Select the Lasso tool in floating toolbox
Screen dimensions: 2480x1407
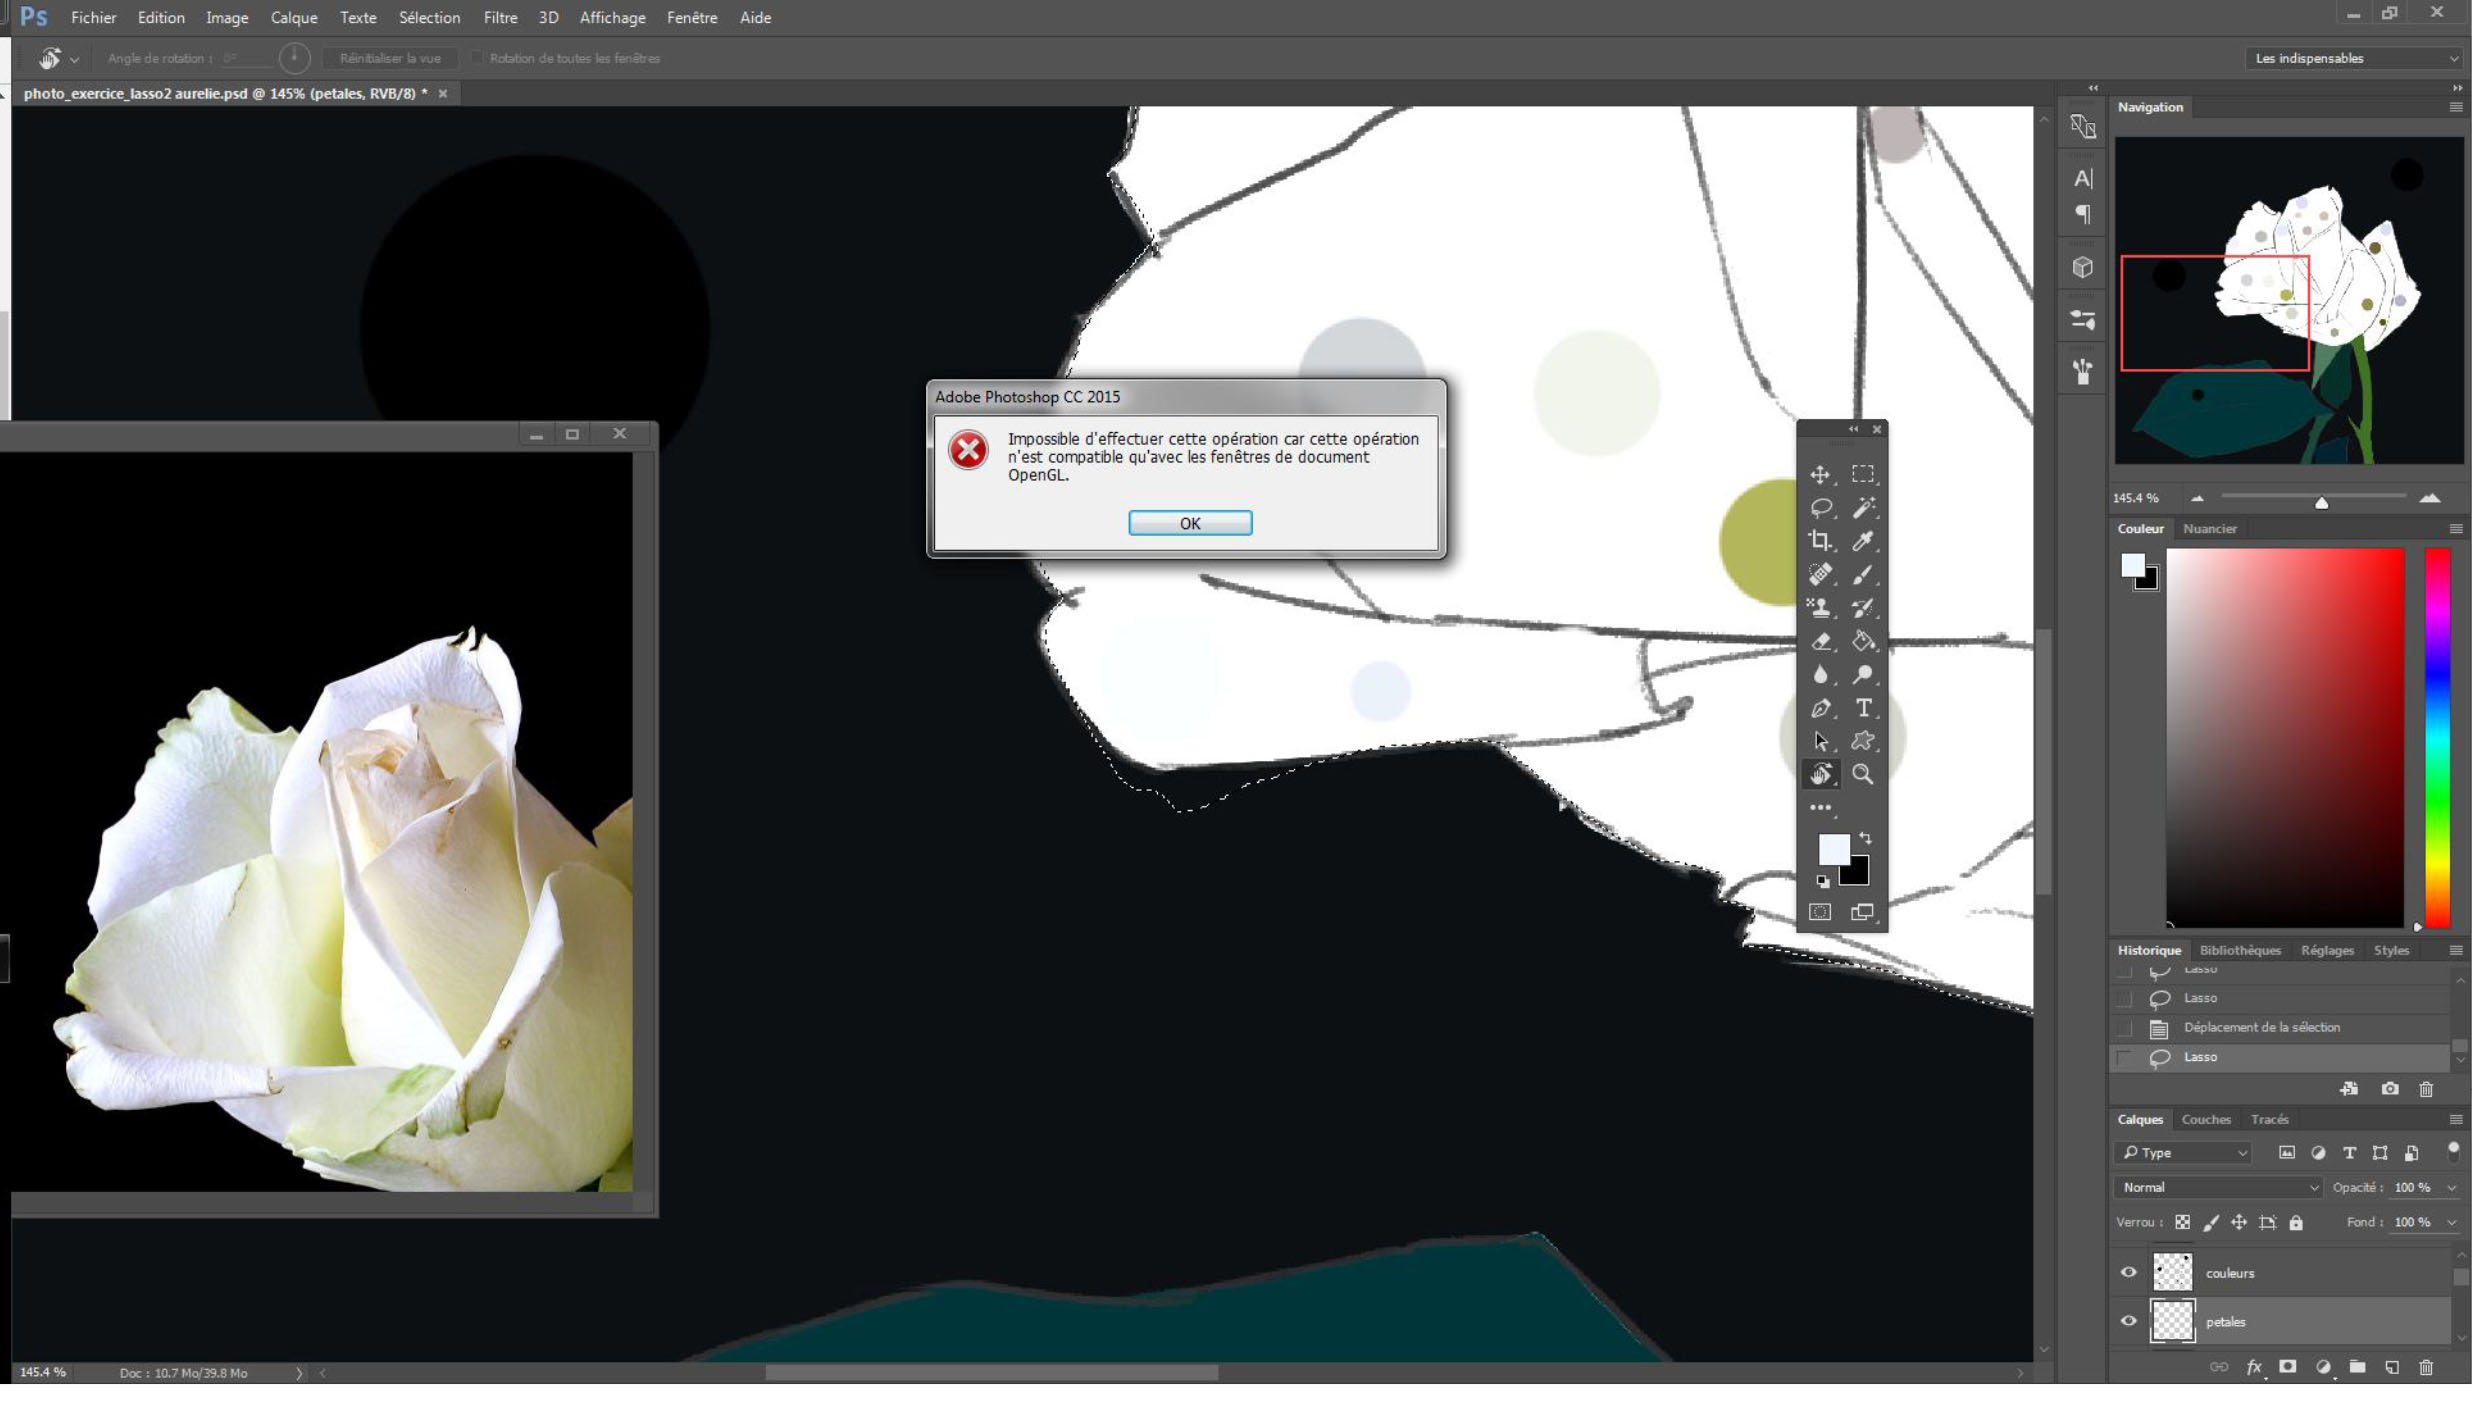1820,508
